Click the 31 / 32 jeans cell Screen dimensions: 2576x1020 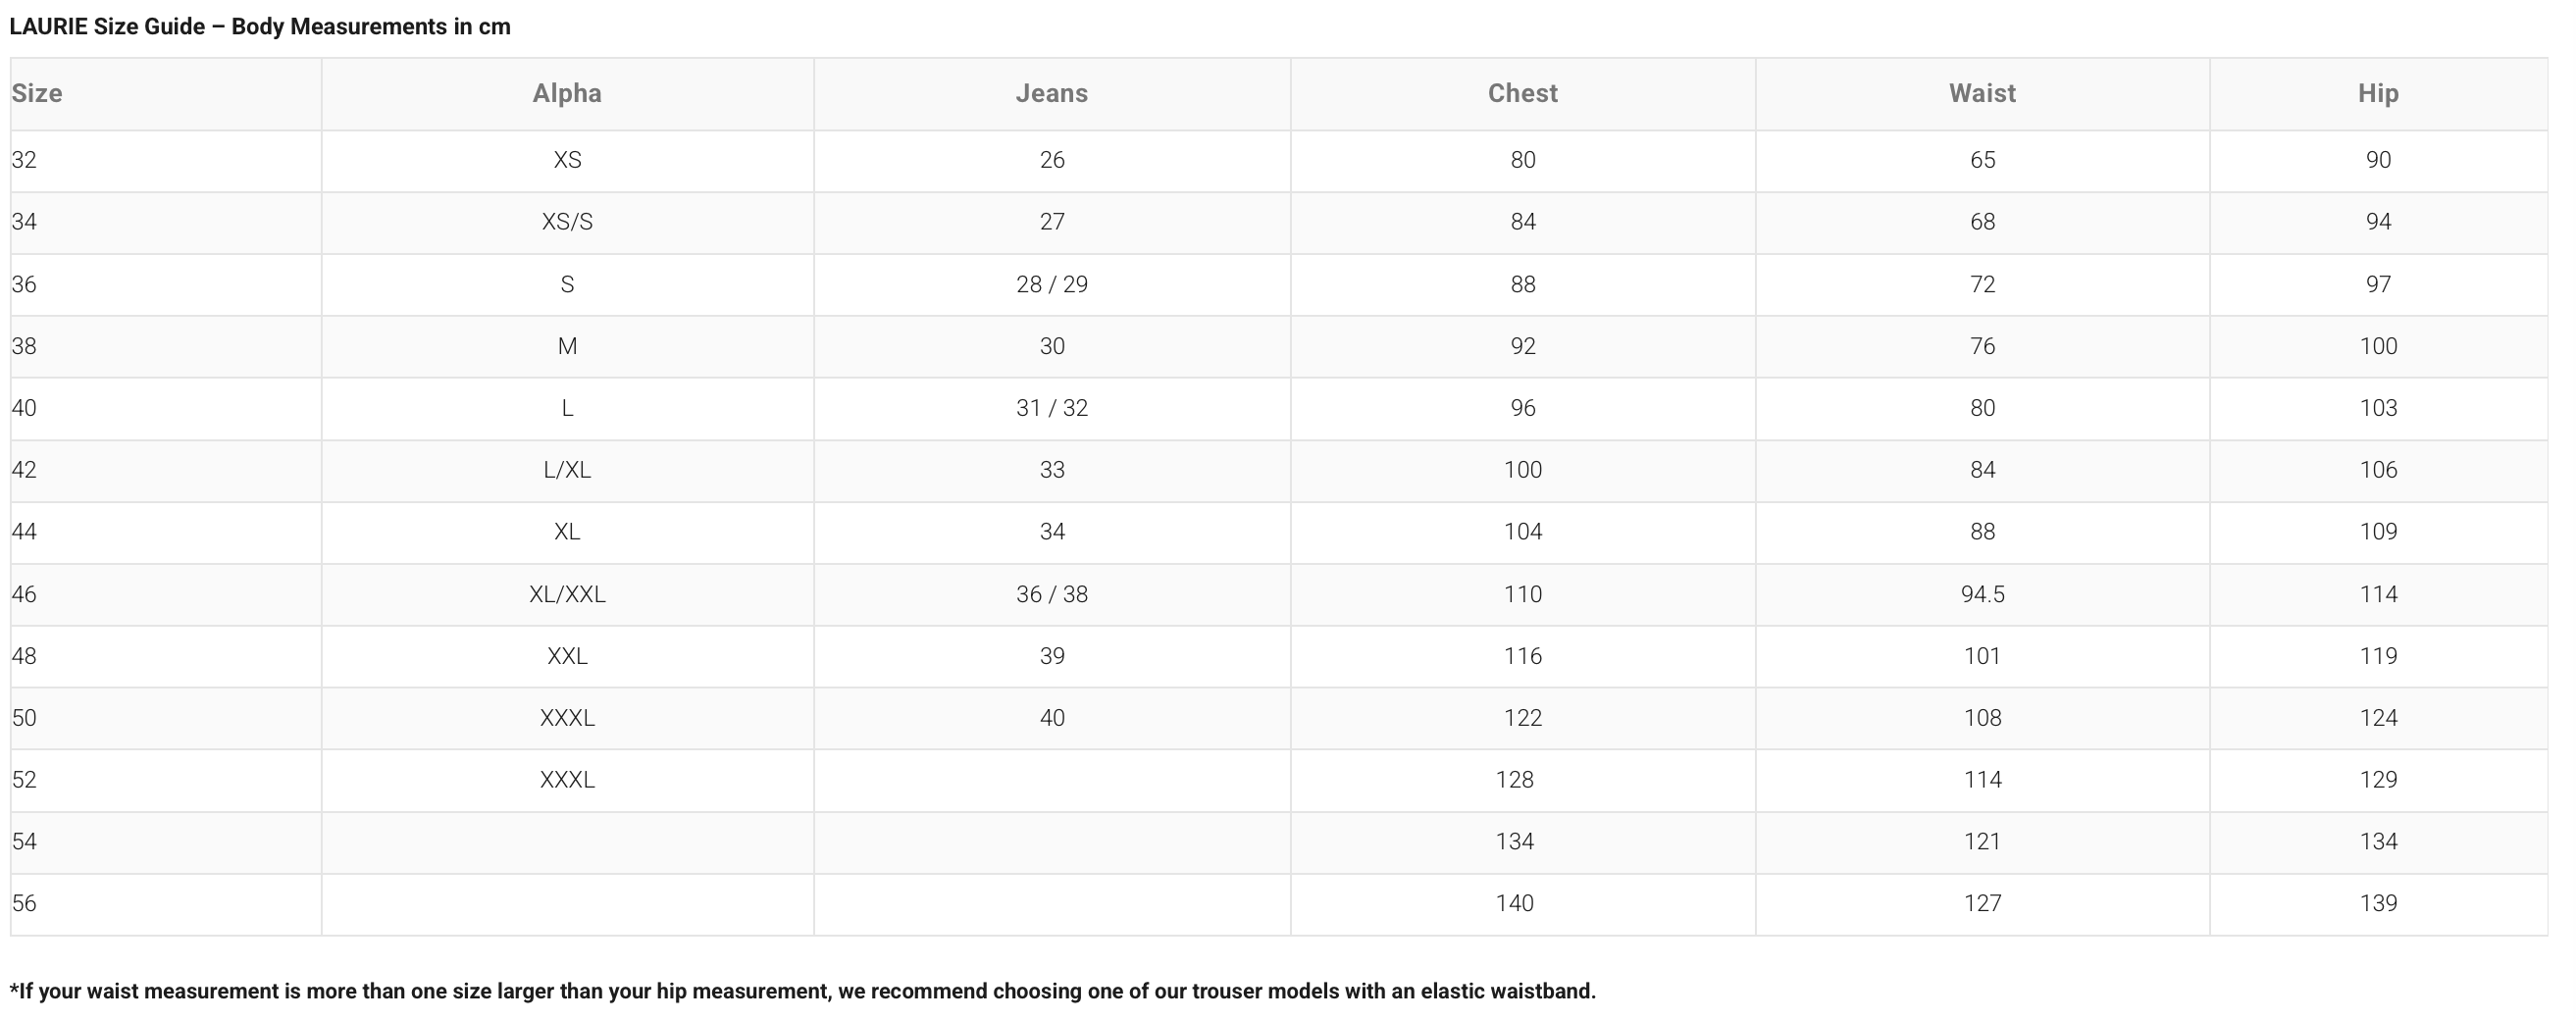point(1051,408)
